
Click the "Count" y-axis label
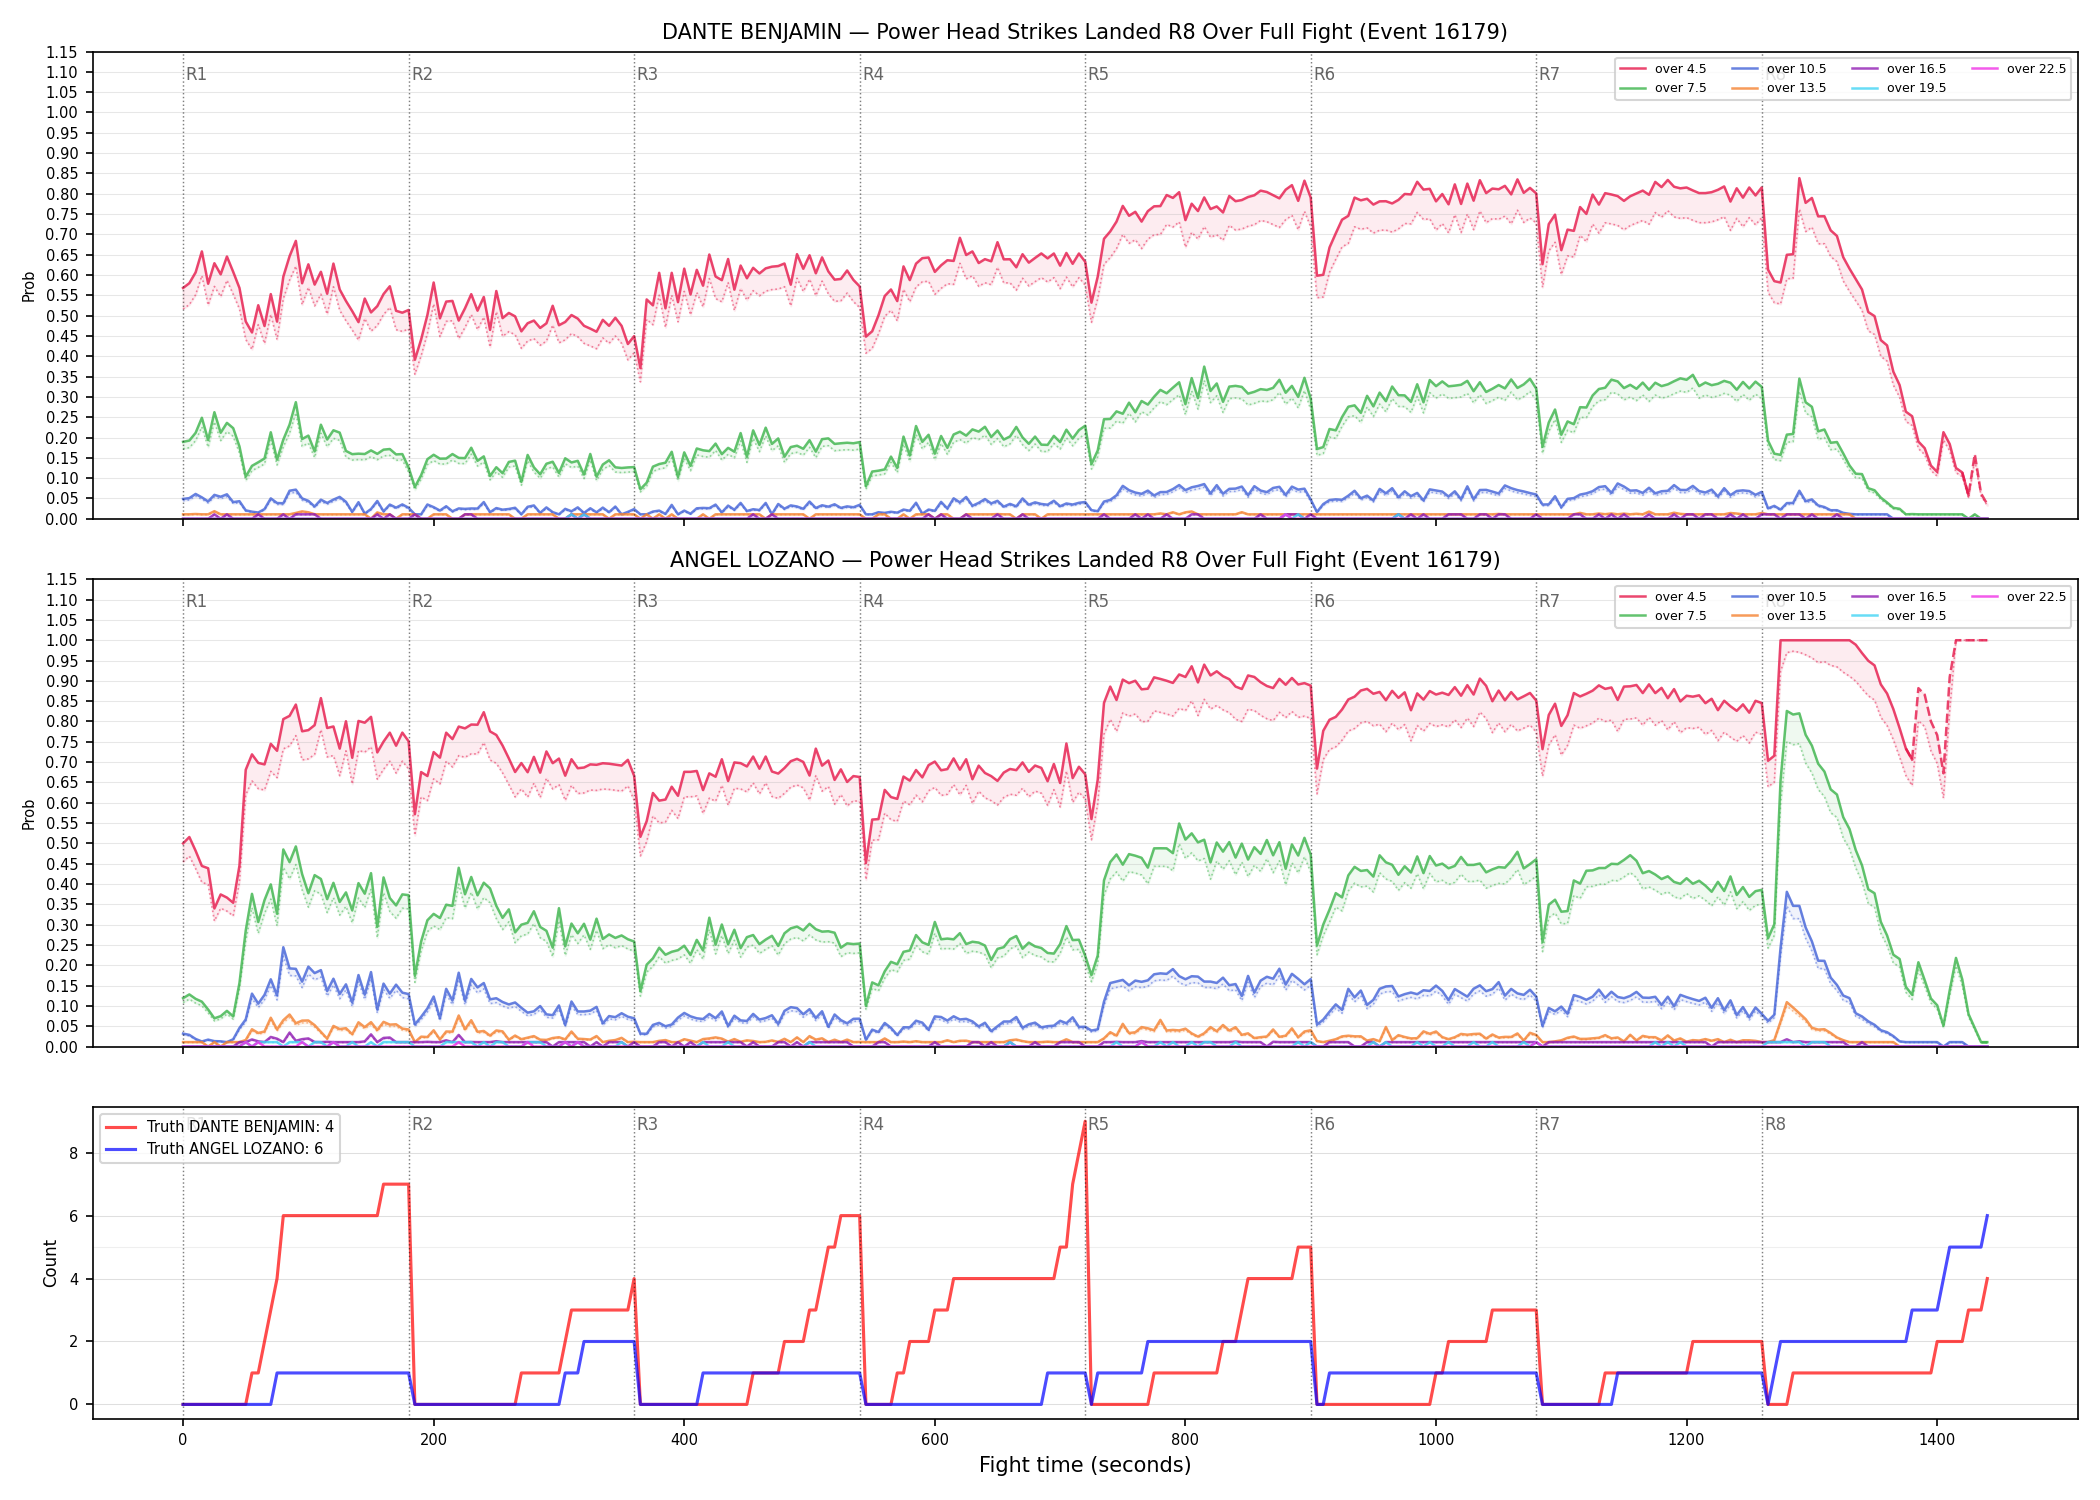(x=50, y=1263)
